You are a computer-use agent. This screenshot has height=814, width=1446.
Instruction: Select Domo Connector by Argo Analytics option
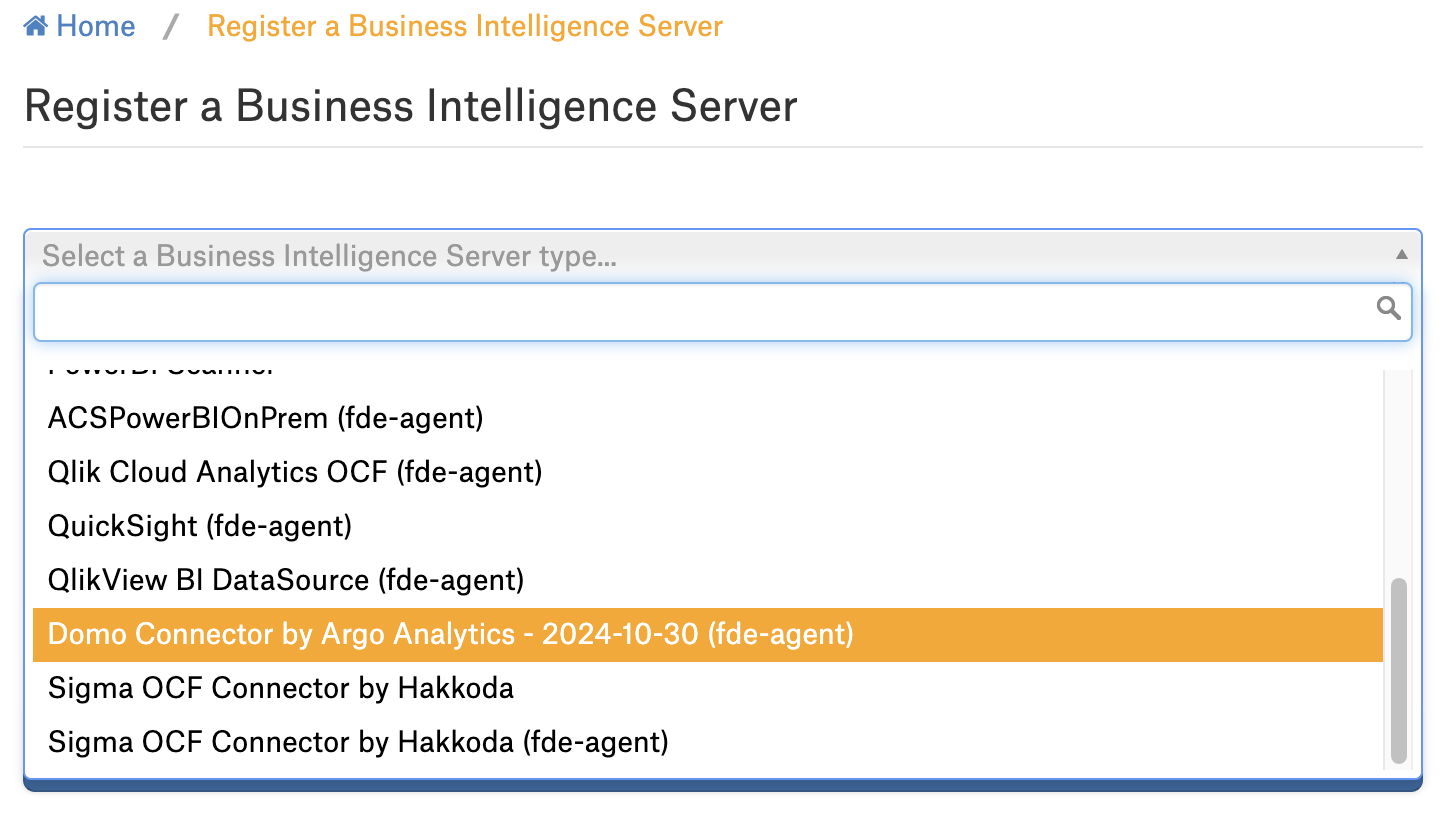708,634
